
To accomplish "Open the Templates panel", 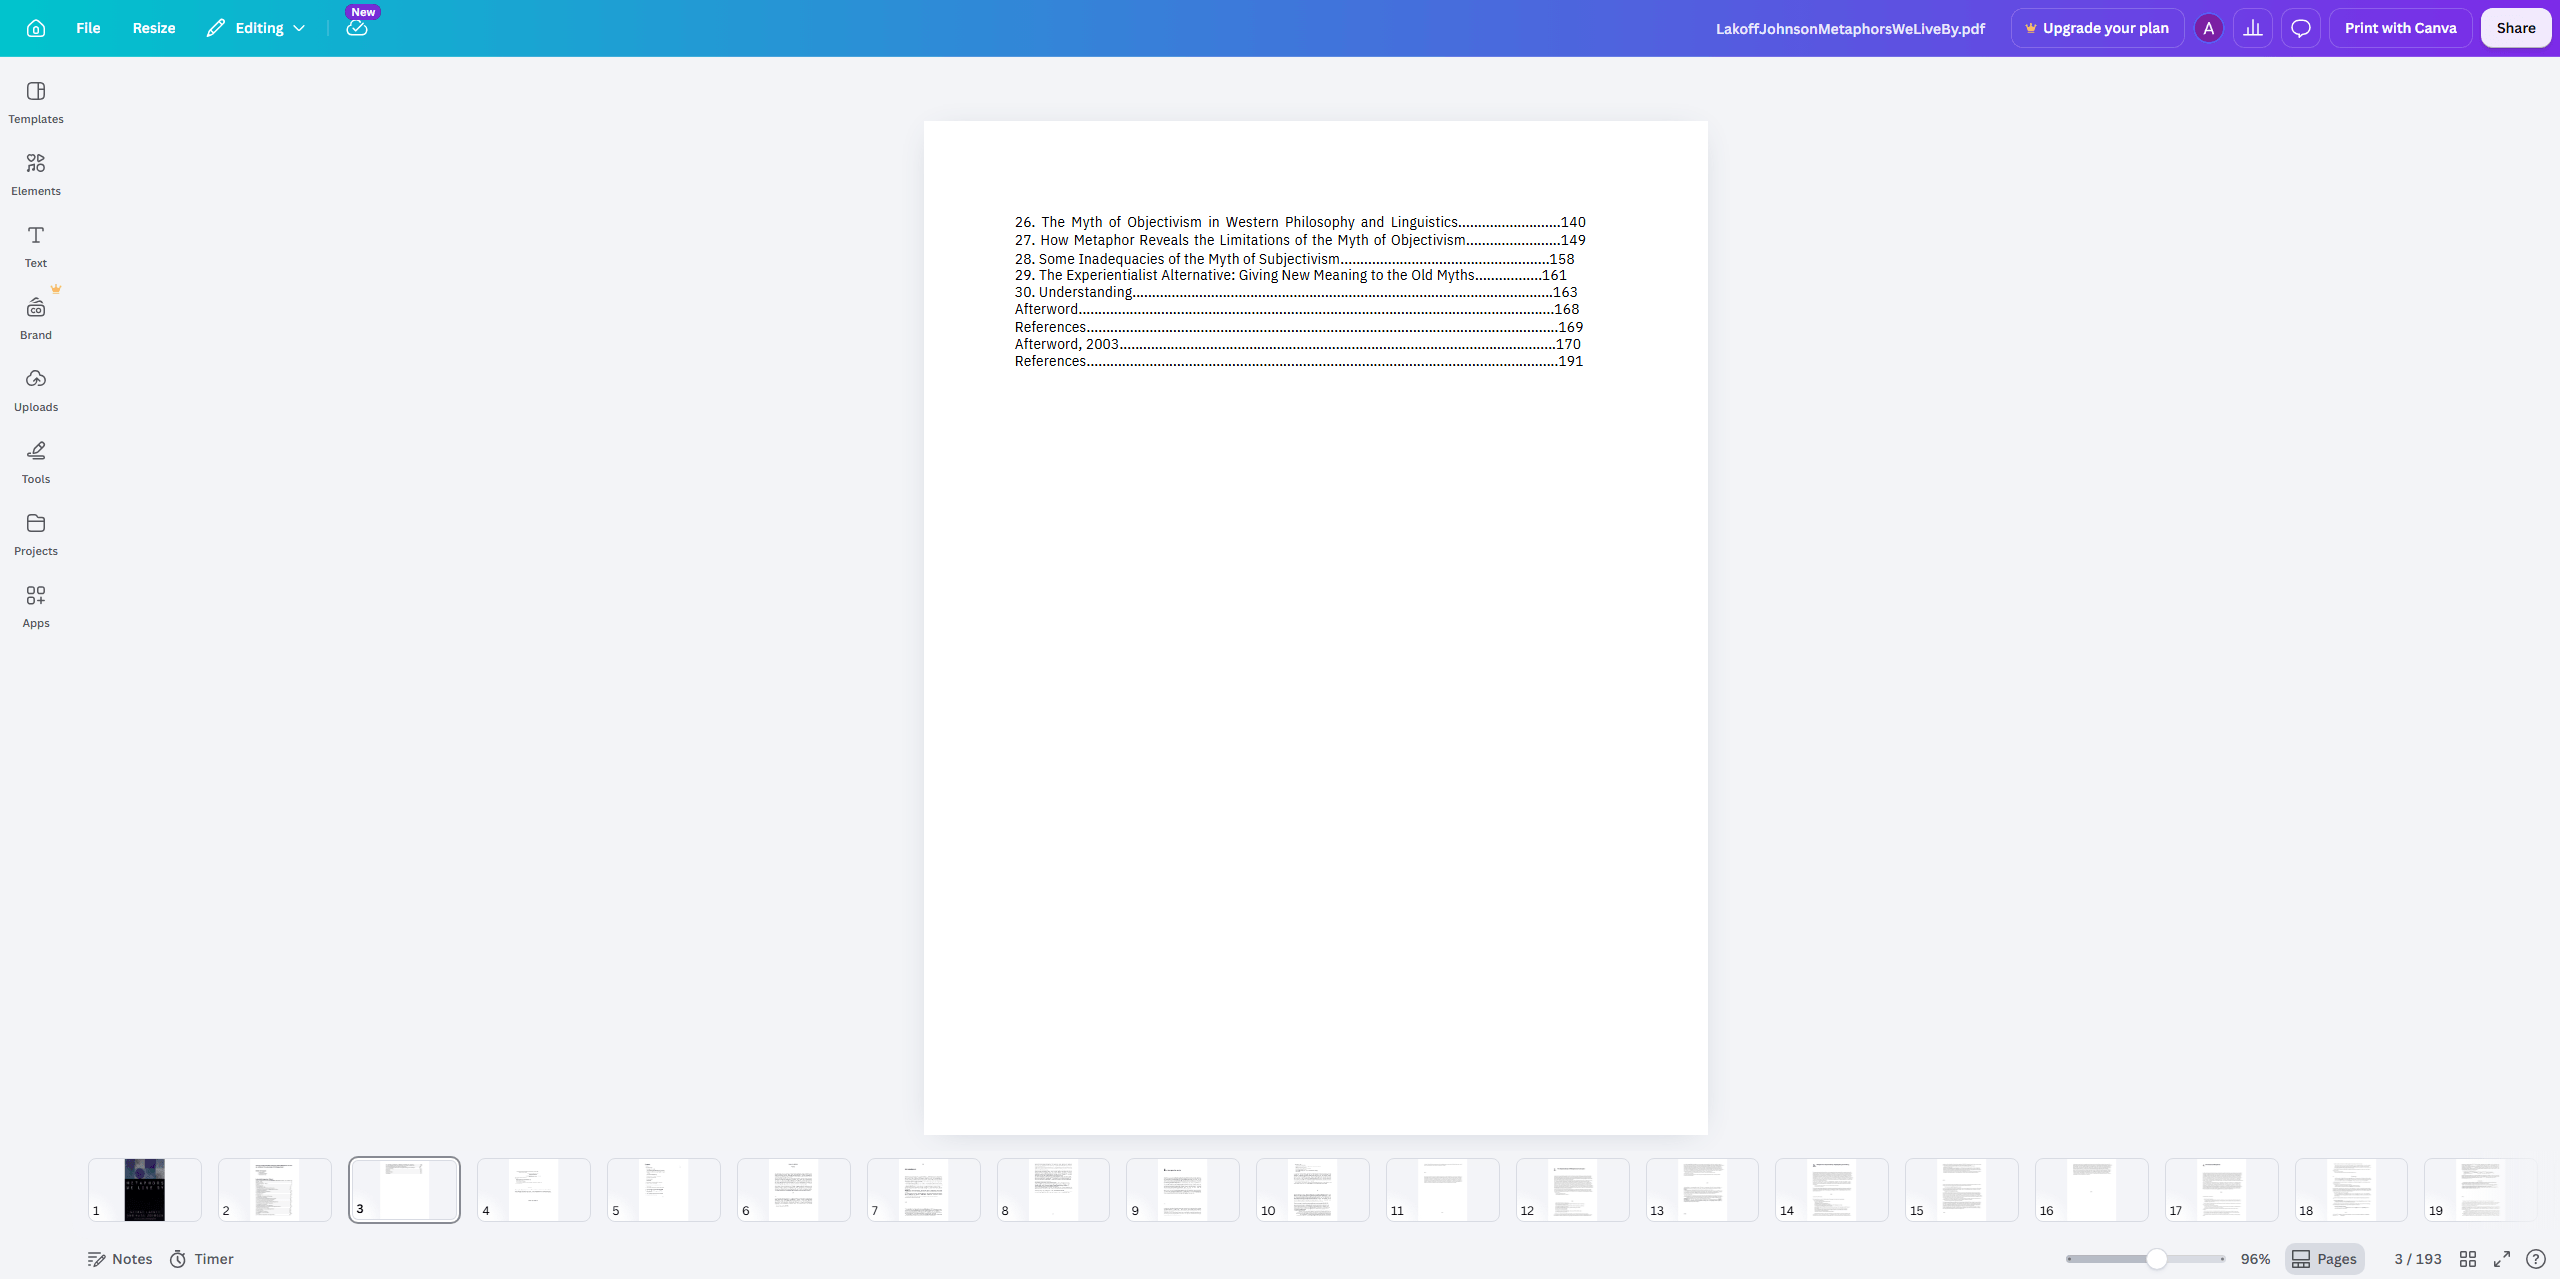I will 36,103.
